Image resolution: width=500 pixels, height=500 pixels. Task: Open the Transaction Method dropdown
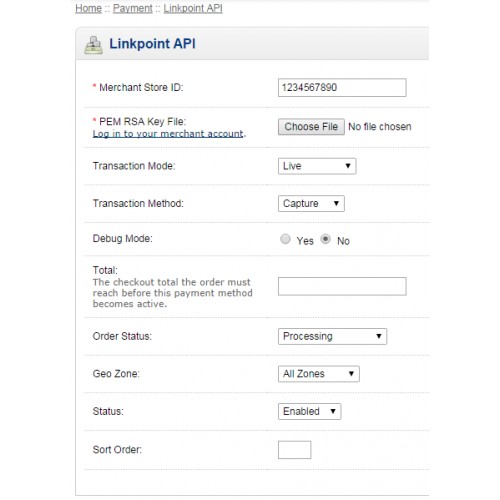pyautogui.click(x=311, y=203)
